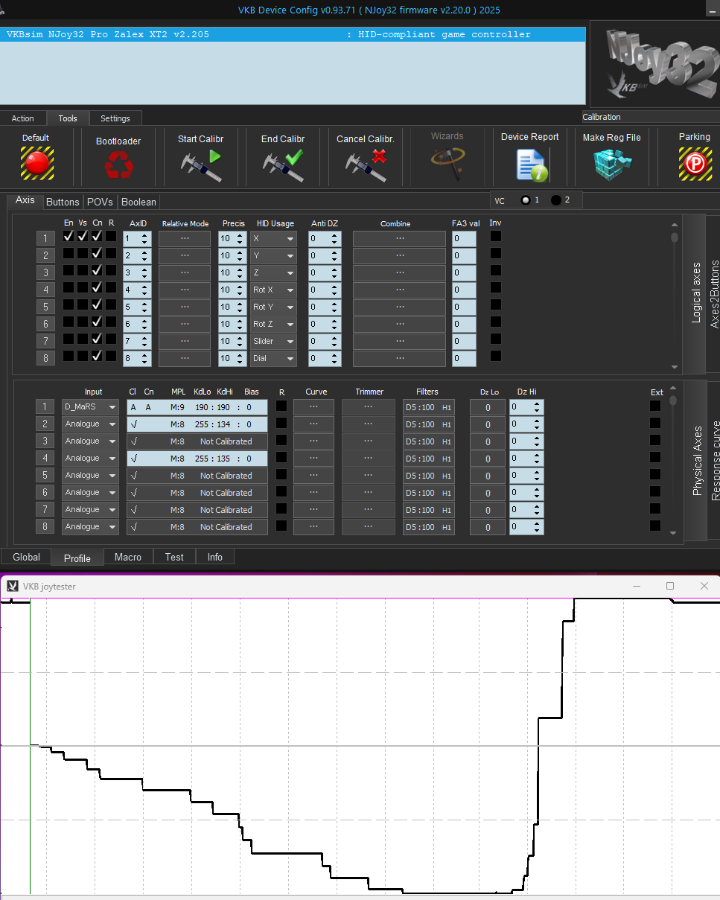The width and height of the screenshot is (720, 900).
Task: Click Curve button for physical axis 1
Action: tap(313, 407)
